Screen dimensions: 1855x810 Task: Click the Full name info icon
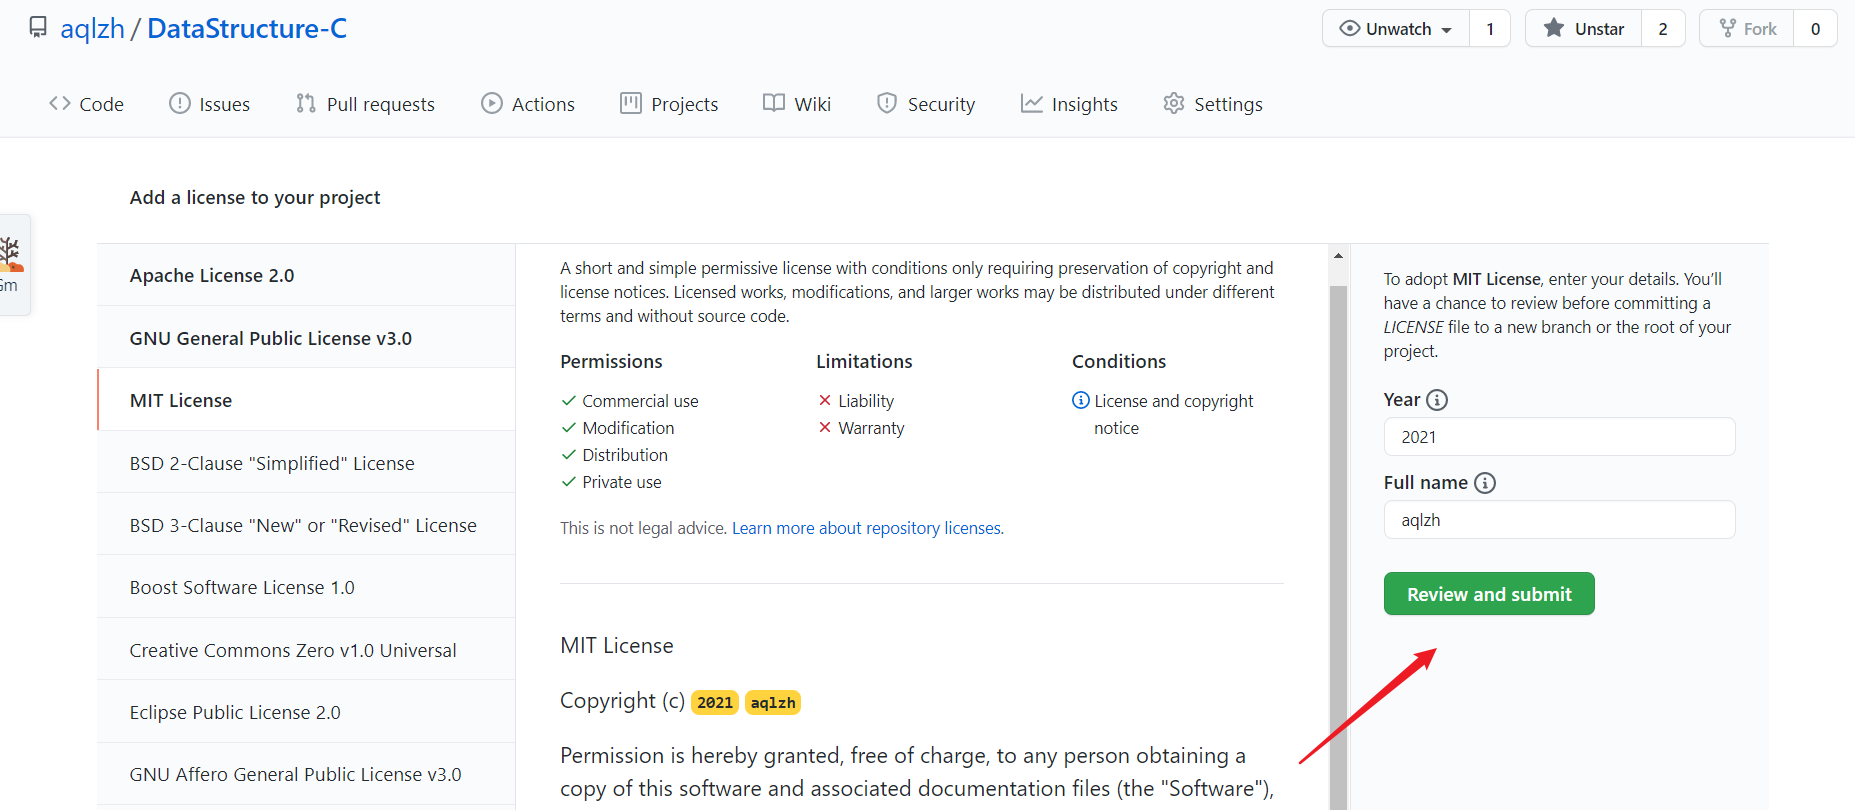[x=1485, y=483]
